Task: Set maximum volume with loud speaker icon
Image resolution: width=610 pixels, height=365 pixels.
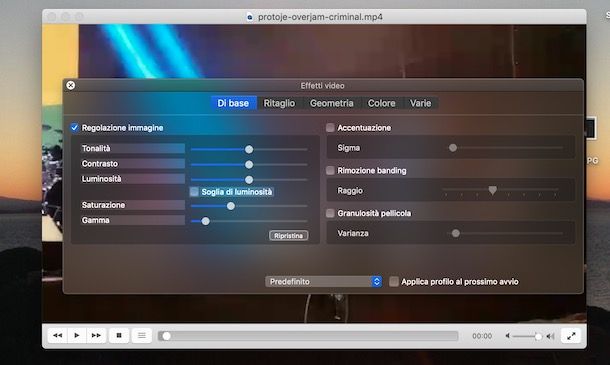Action: (550, 336)
